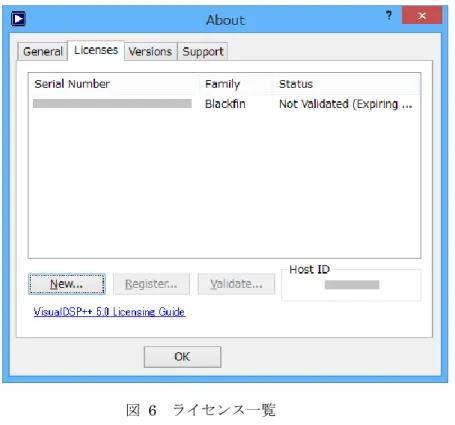Screen dimensions: 455x425
Task: Click the Register... button
Action: [151, 284]
